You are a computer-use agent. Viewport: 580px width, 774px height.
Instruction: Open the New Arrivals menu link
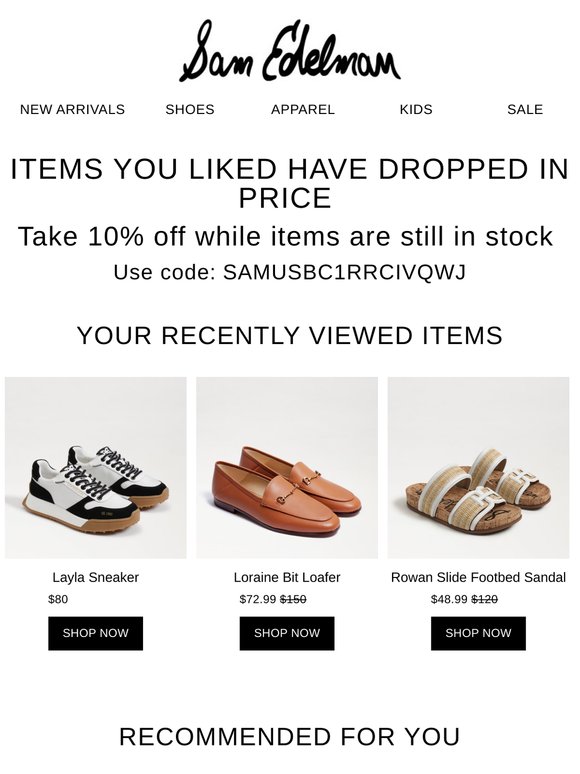coord(73,110)
